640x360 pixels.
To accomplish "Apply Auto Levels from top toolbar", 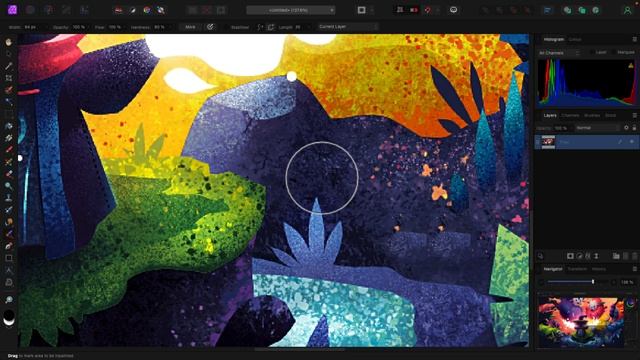I will click(x=118, y=10).
